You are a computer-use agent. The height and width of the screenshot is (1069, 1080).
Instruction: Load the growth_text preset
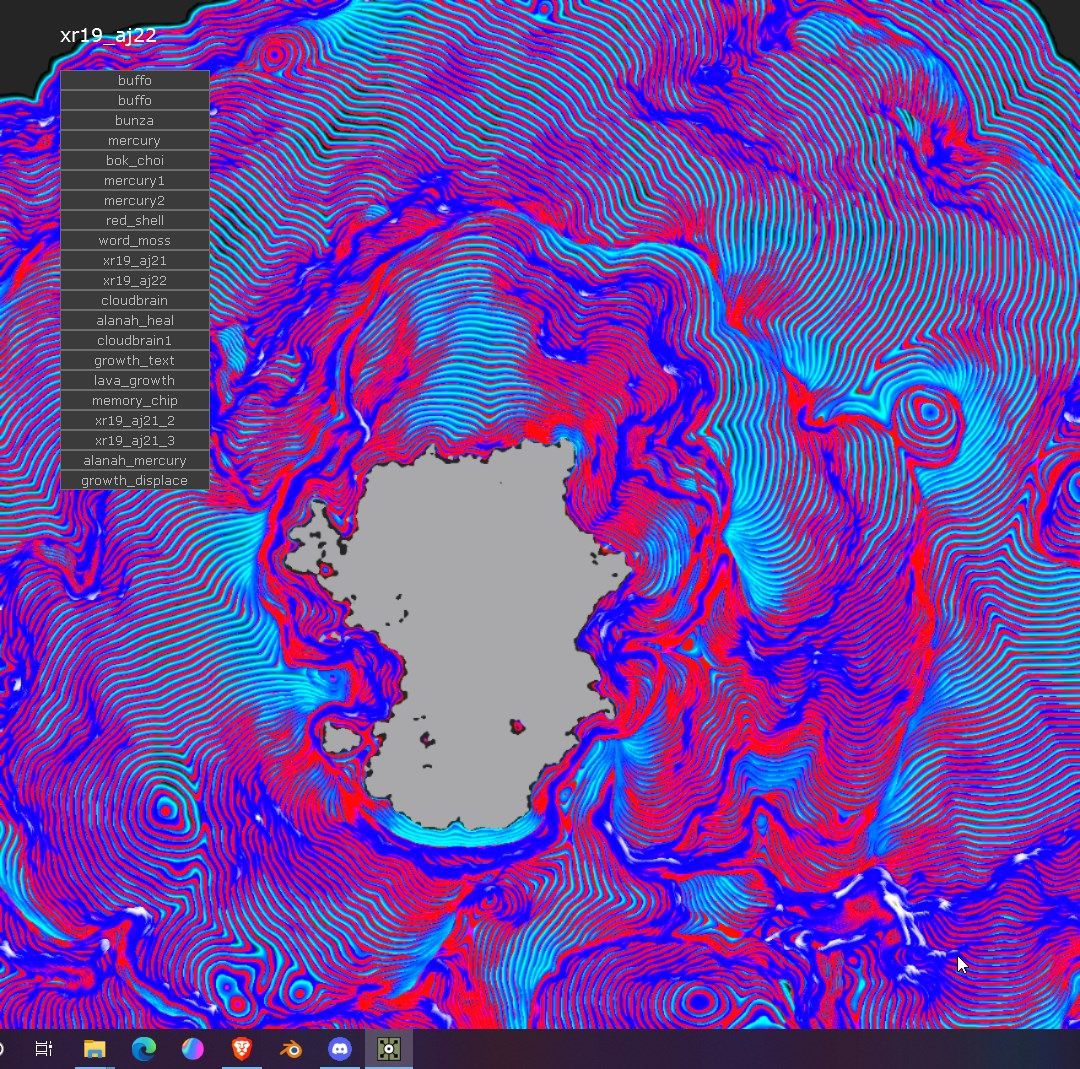point(135,360)
